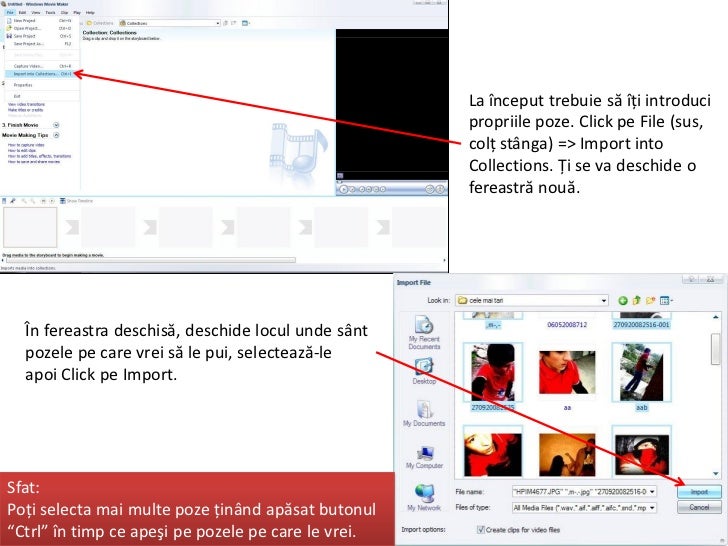
Task: Open How to save and share movies link
Action: (34, 162)
